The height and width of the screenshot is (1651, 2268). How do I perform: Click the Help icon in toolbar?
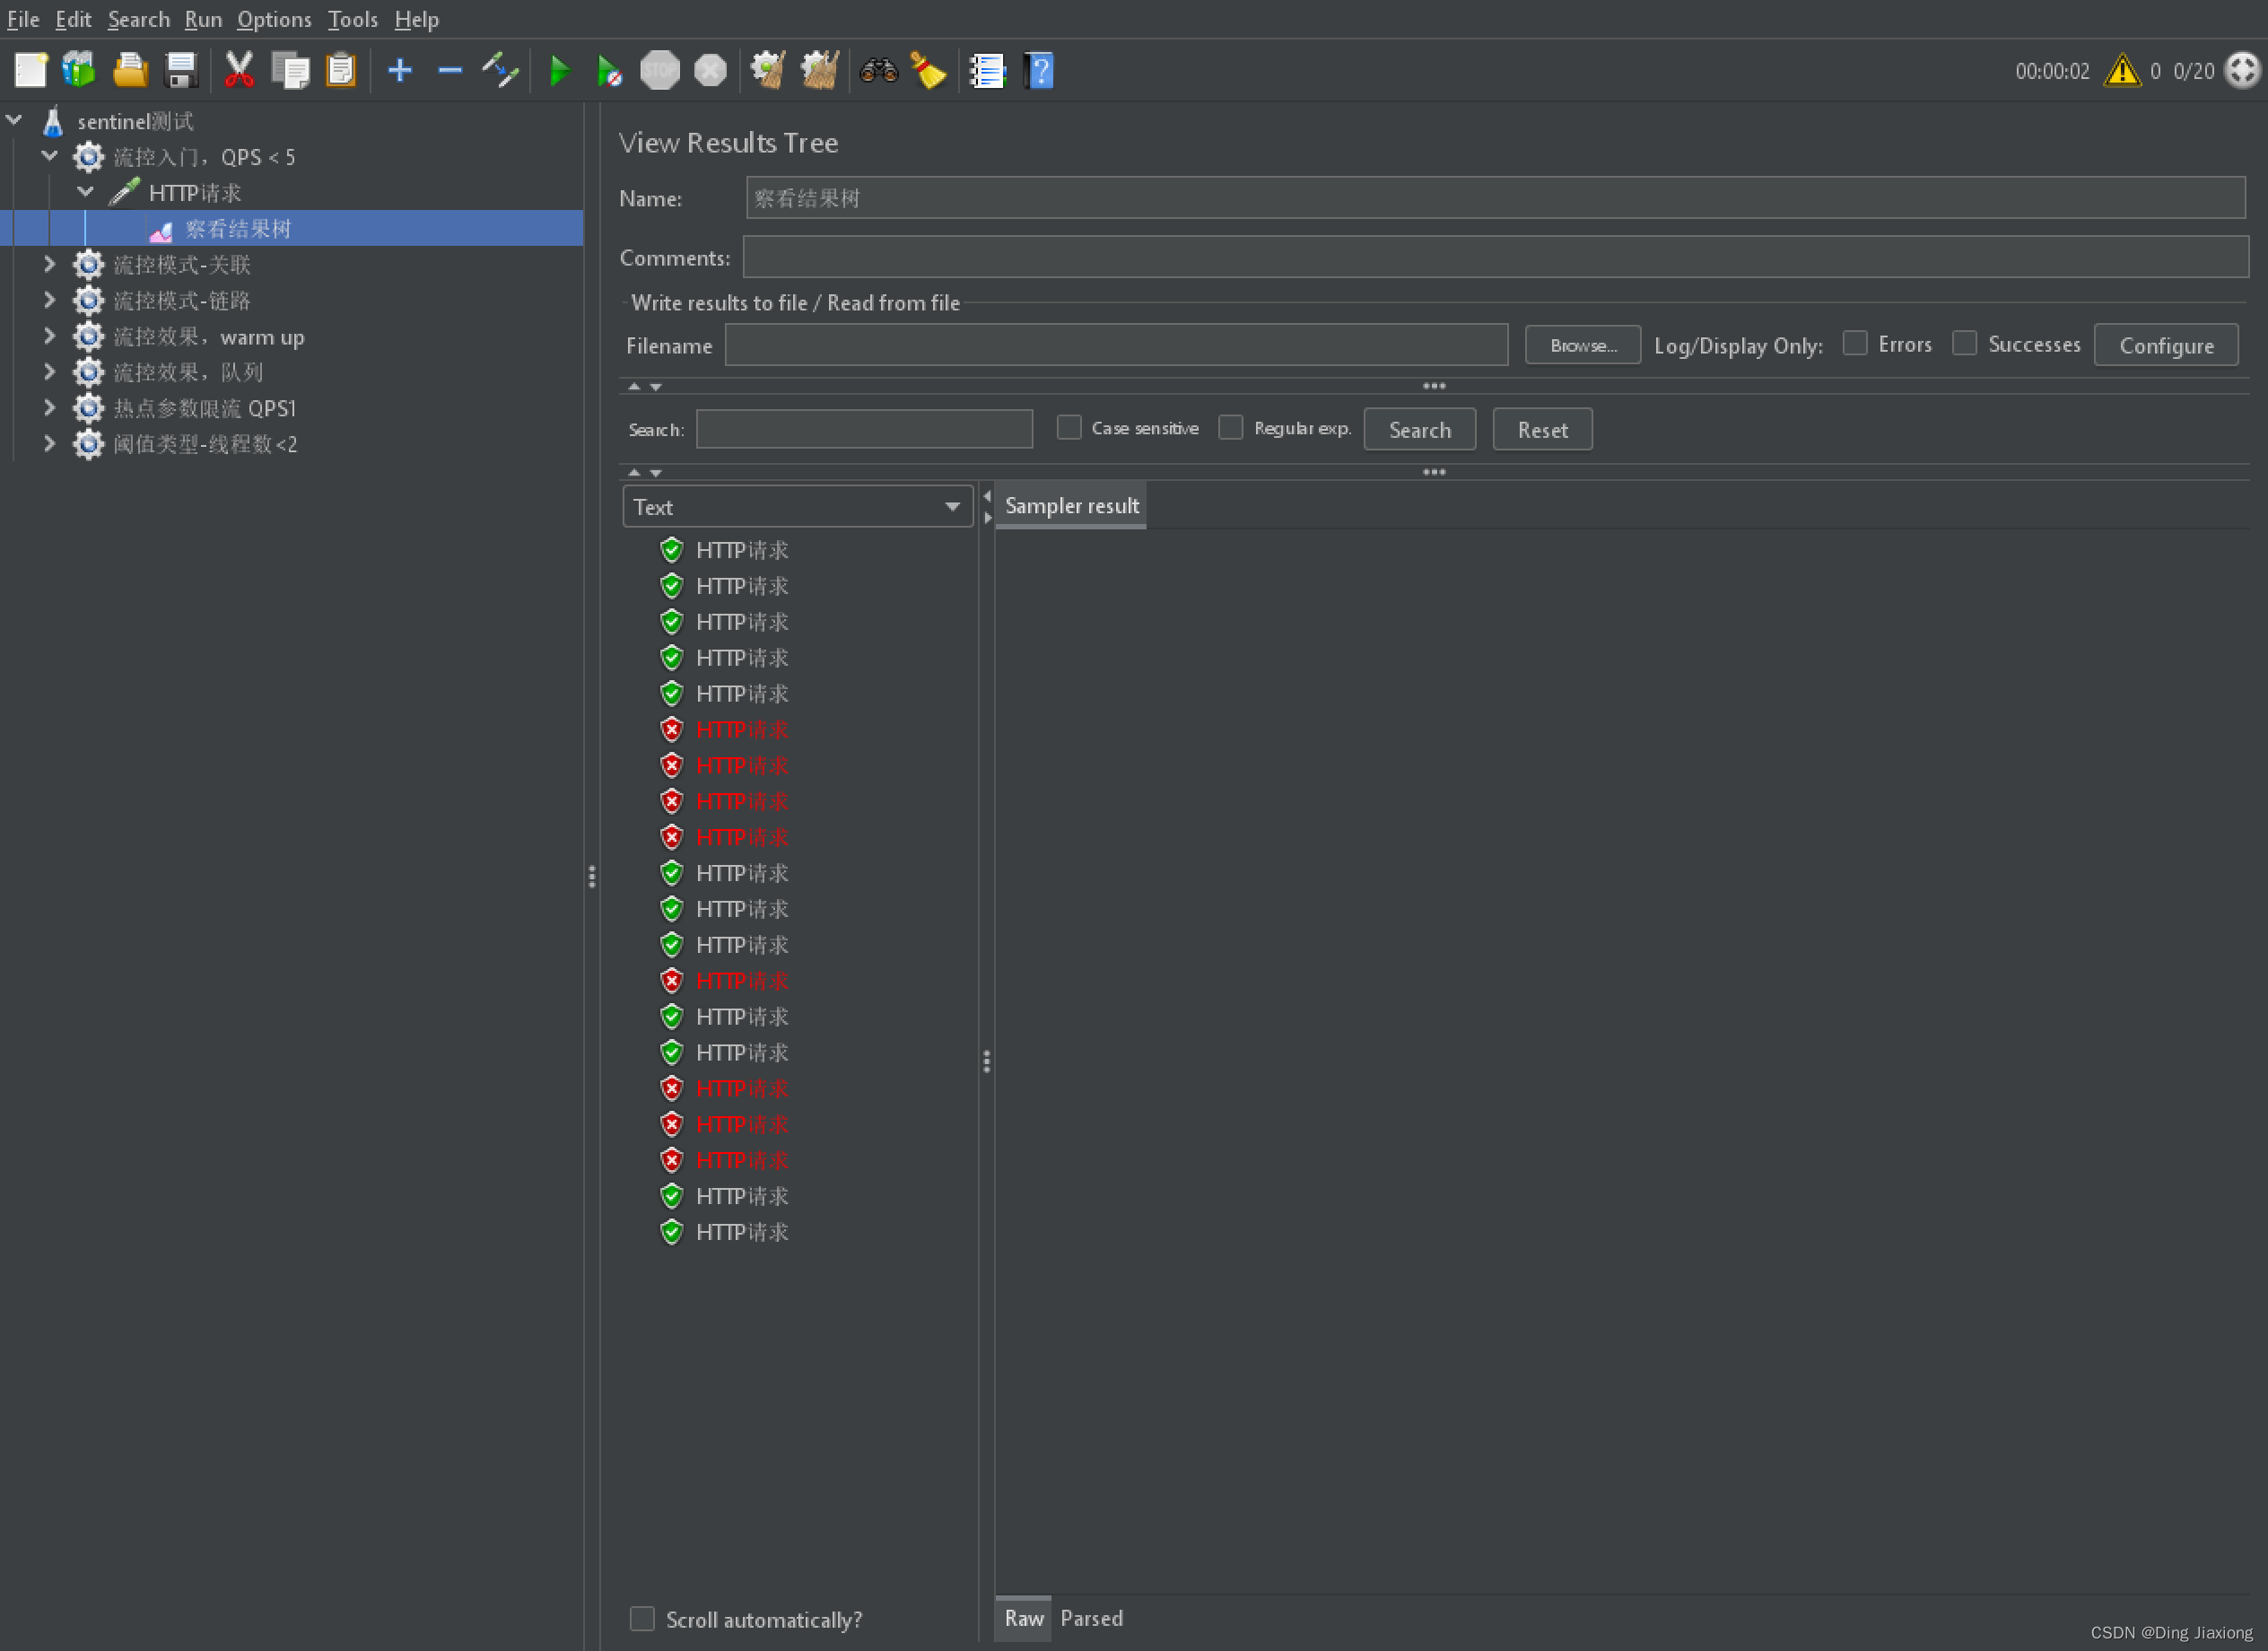[1041, 71]
